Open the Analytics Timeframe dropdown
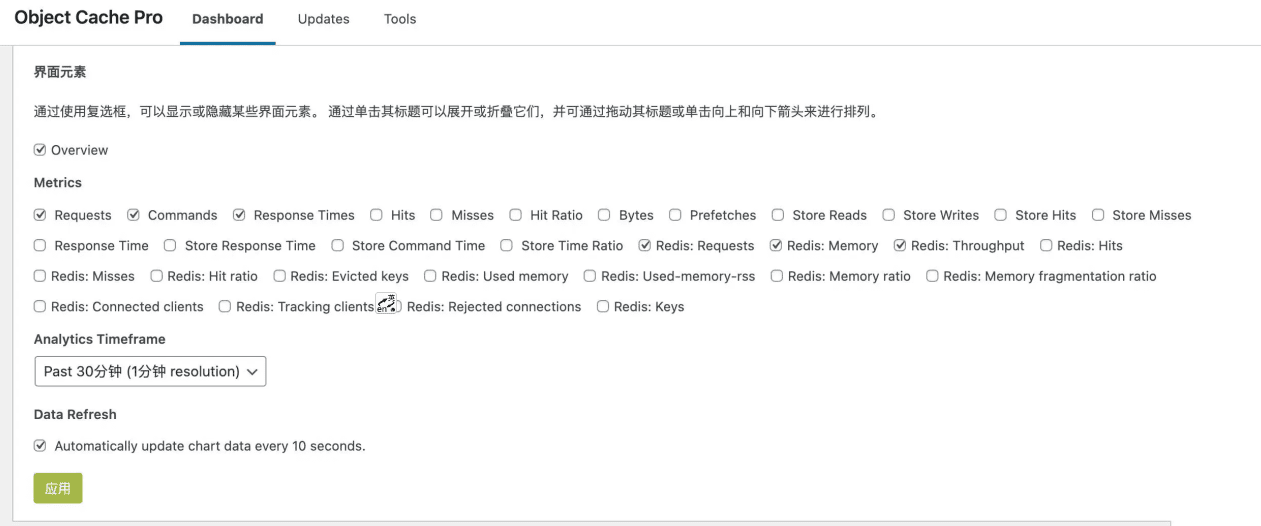 pyautogui.click(x=150, y=371)
